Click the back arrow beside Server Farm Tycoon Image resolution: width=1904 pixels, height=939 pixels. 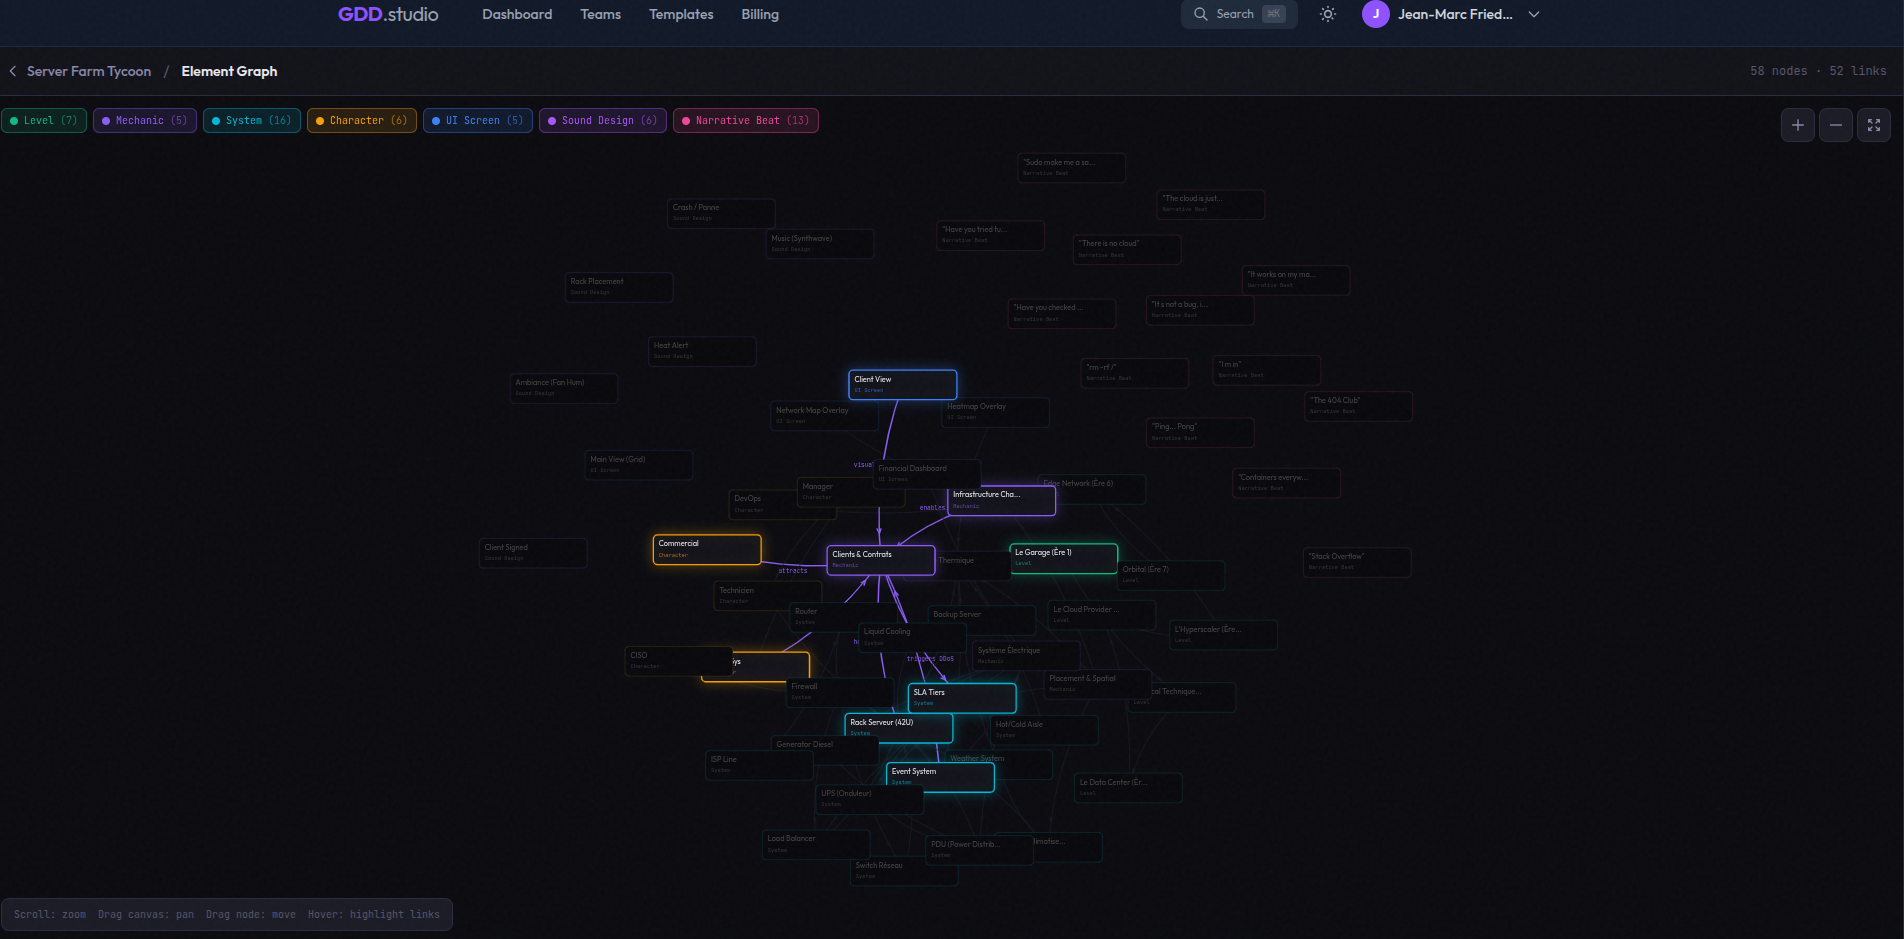[x=11, y=71]
